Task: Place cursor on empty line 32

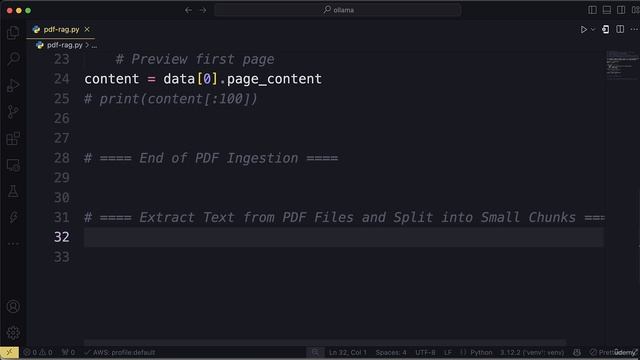Action: [x=343, y=237]
